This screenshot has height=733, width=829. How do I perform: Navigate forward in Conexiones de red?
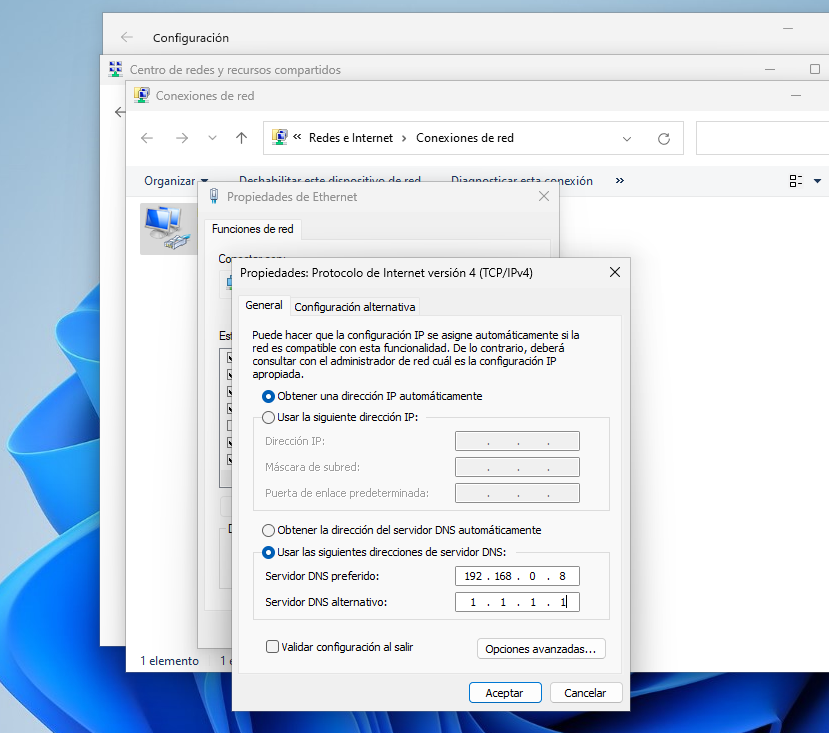182,138
